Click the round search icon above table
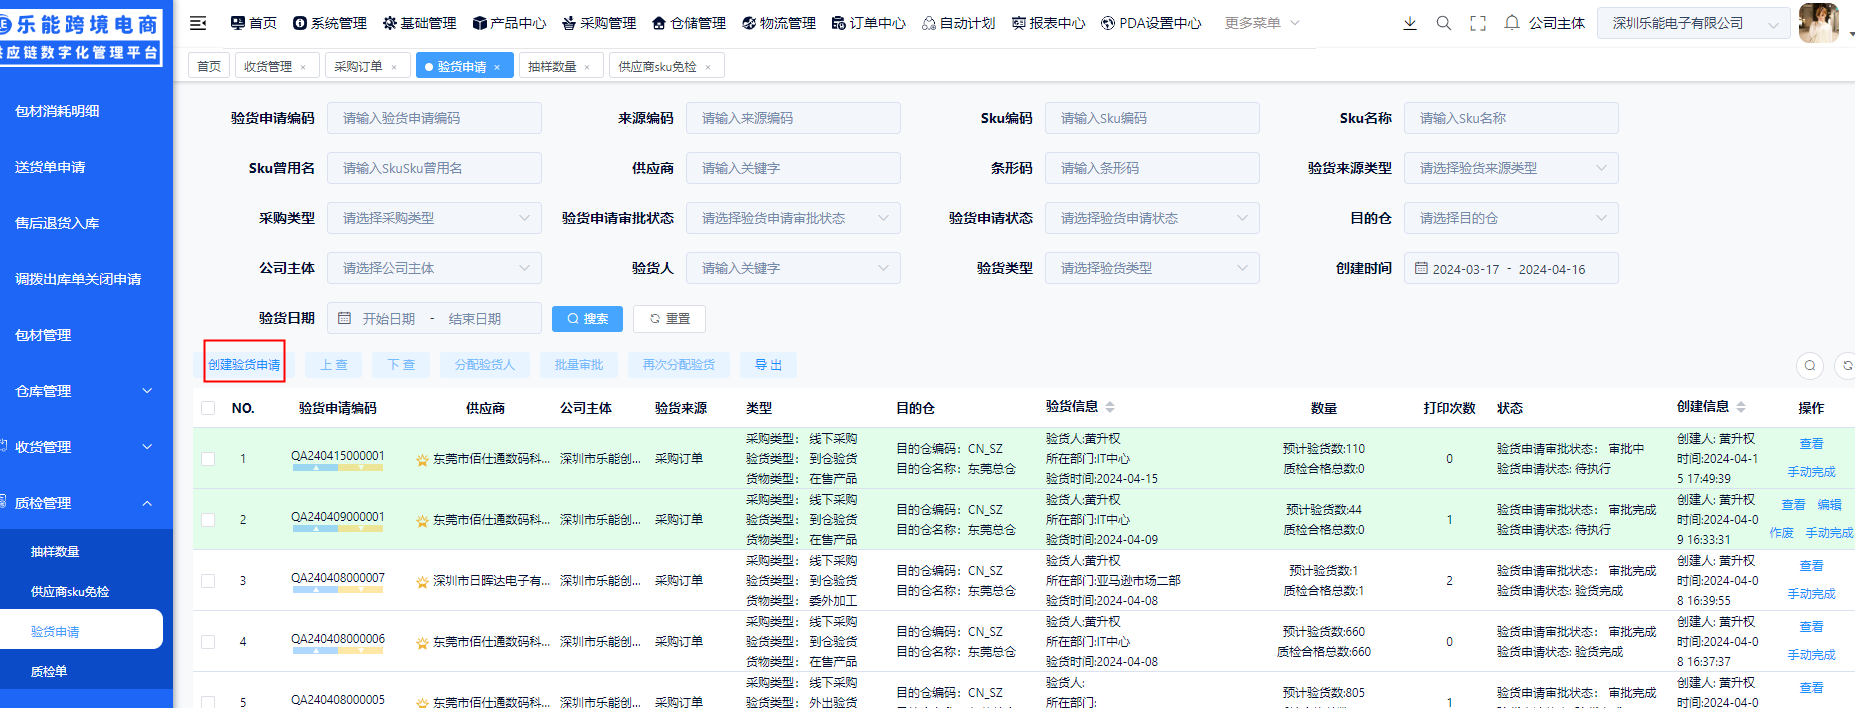1855x708 pixels. pyautogui.click(x=1810, y=366)
